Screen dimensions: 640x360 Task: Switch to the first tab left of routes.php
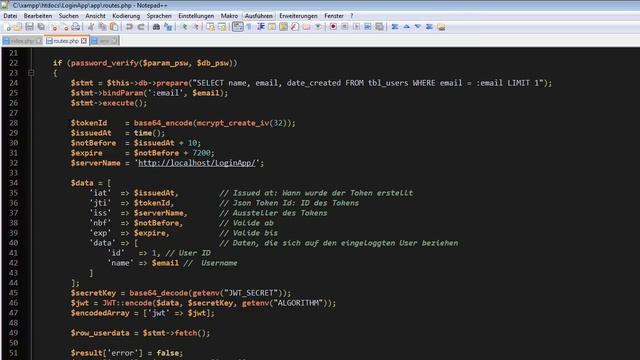22,41
